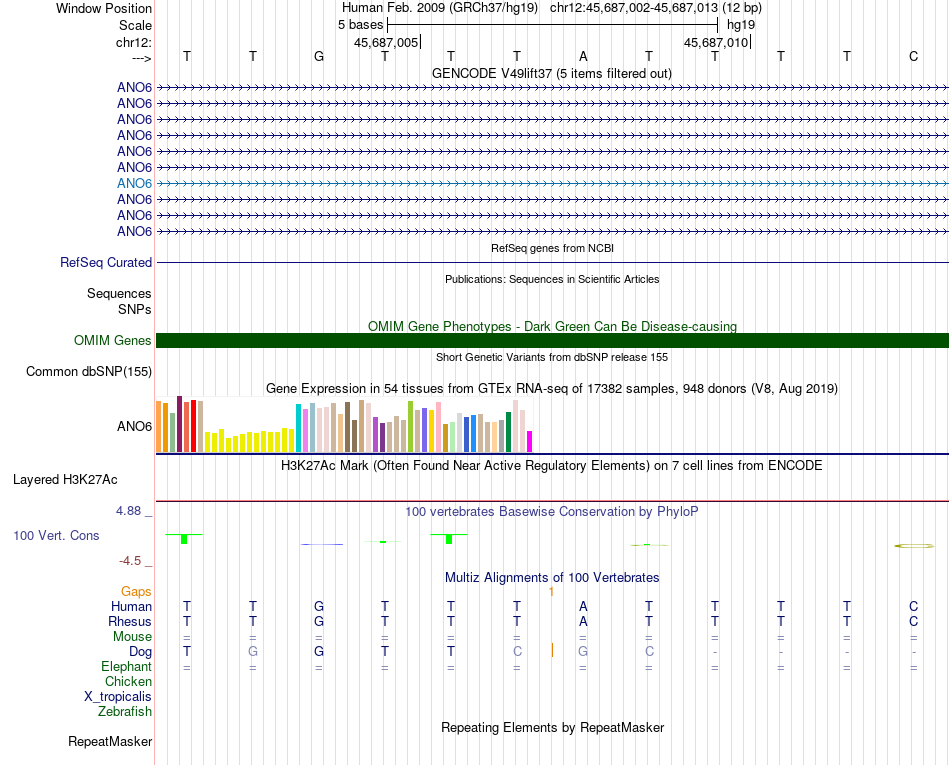Click the Common dbSNP(155) track label
This screenshot has height=765, width=950.
tap(88, 371)
